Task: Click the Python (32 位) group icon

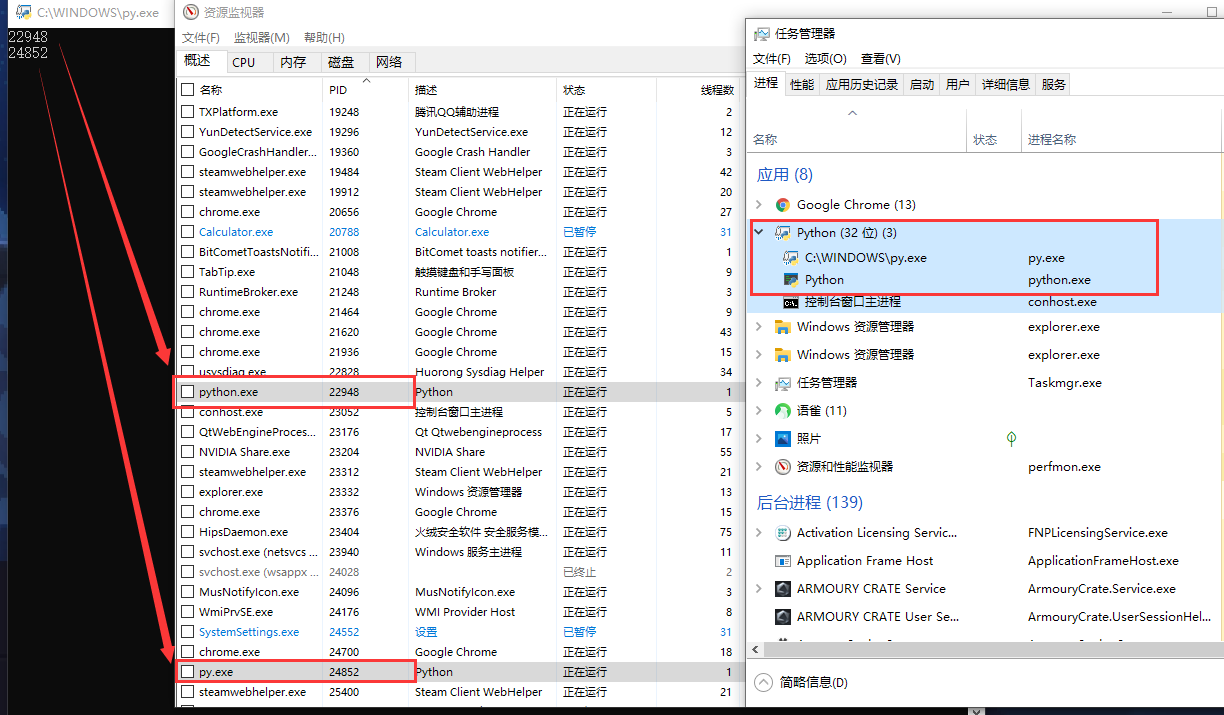Action: 783,233
